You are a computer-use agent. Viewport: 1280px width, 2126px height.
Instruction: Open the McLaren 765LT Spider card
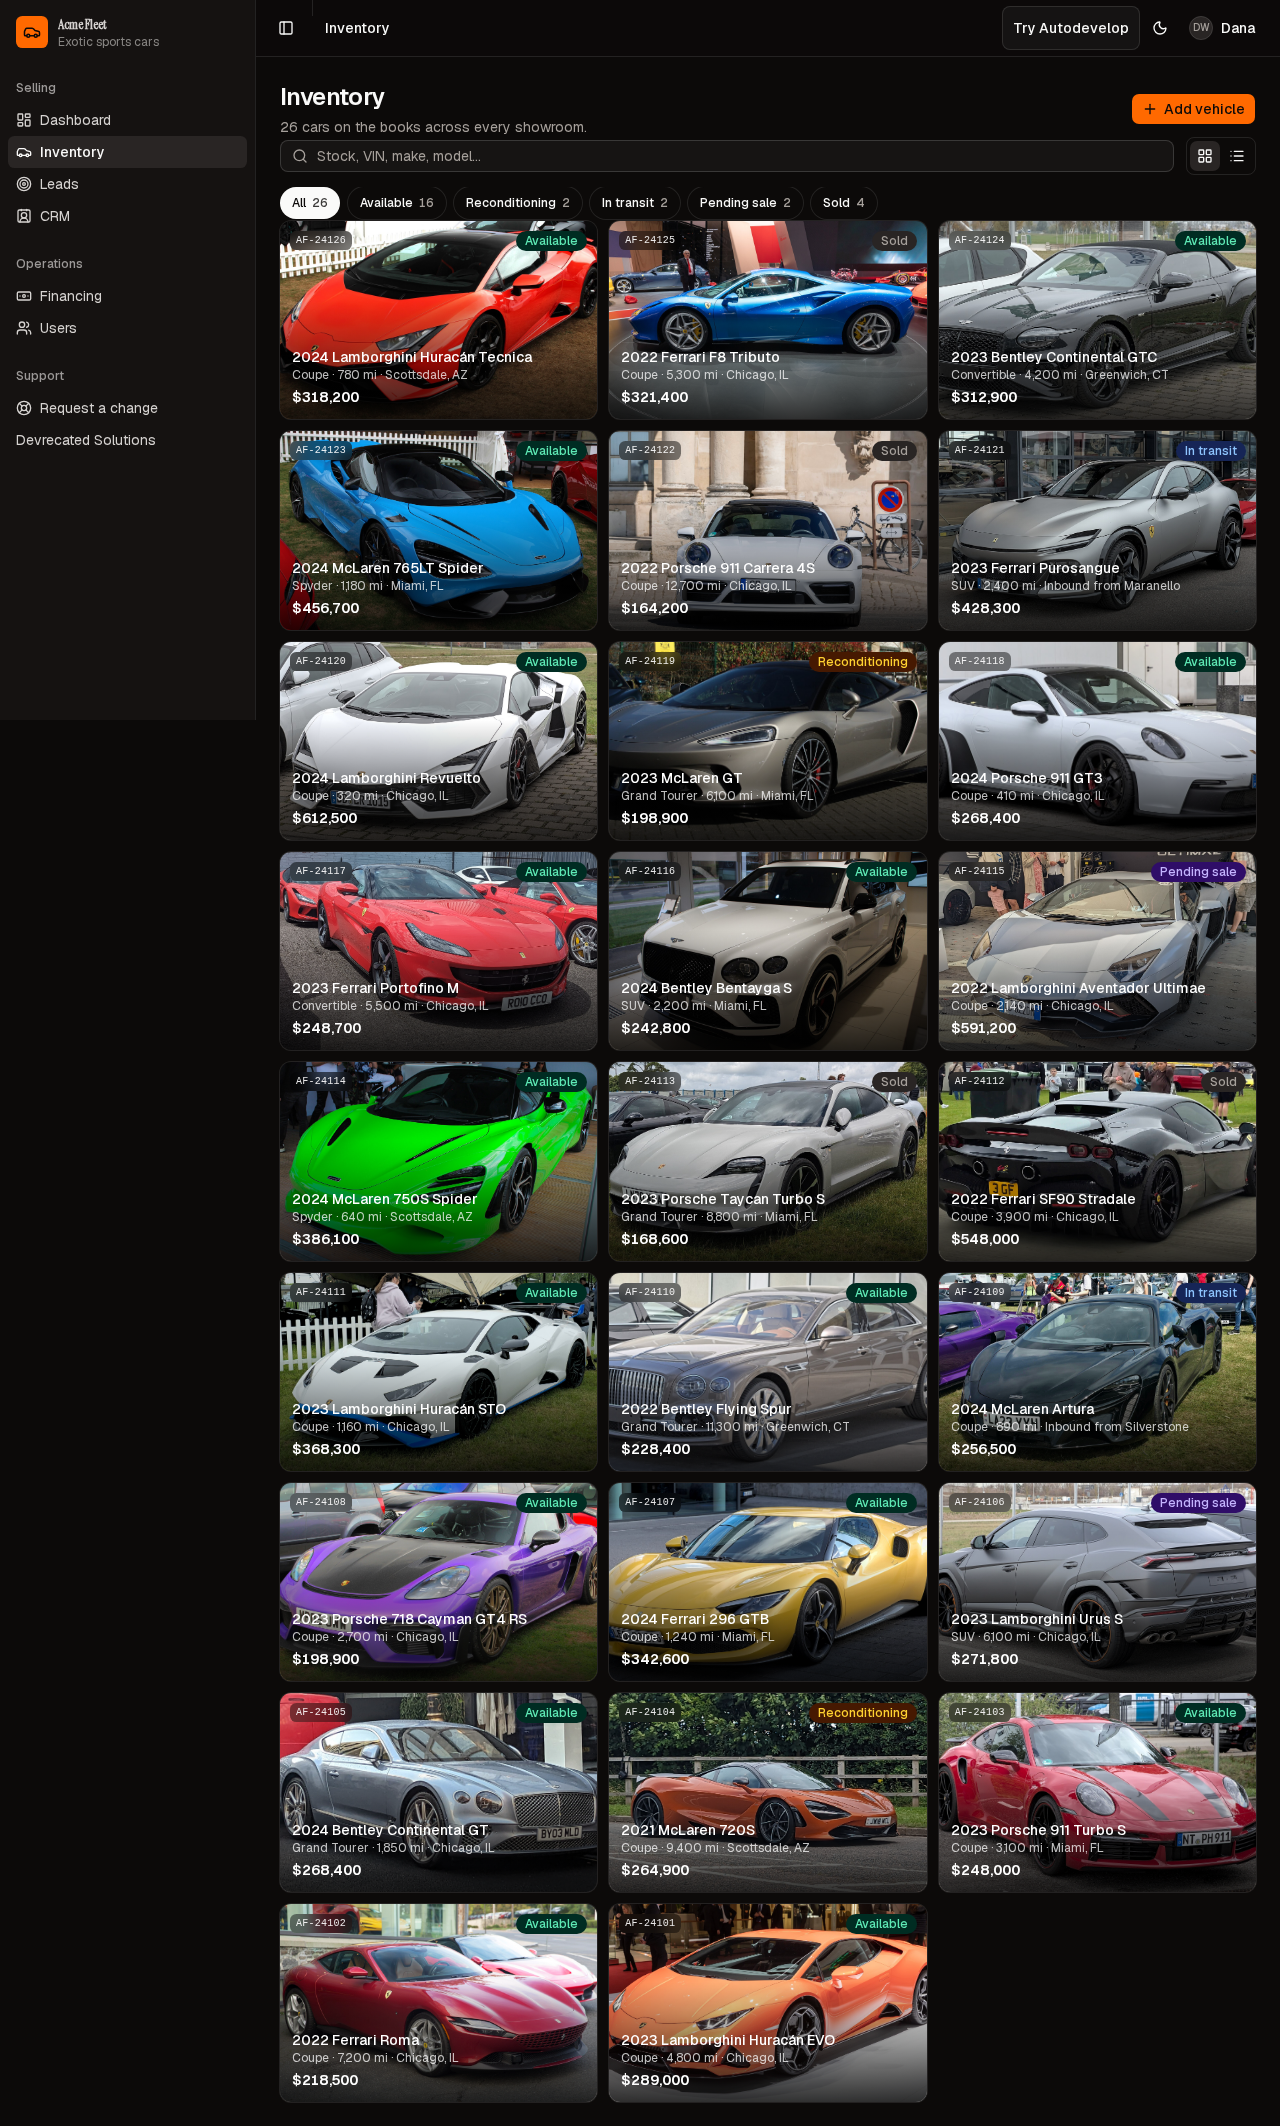click(x=438, y=531)
